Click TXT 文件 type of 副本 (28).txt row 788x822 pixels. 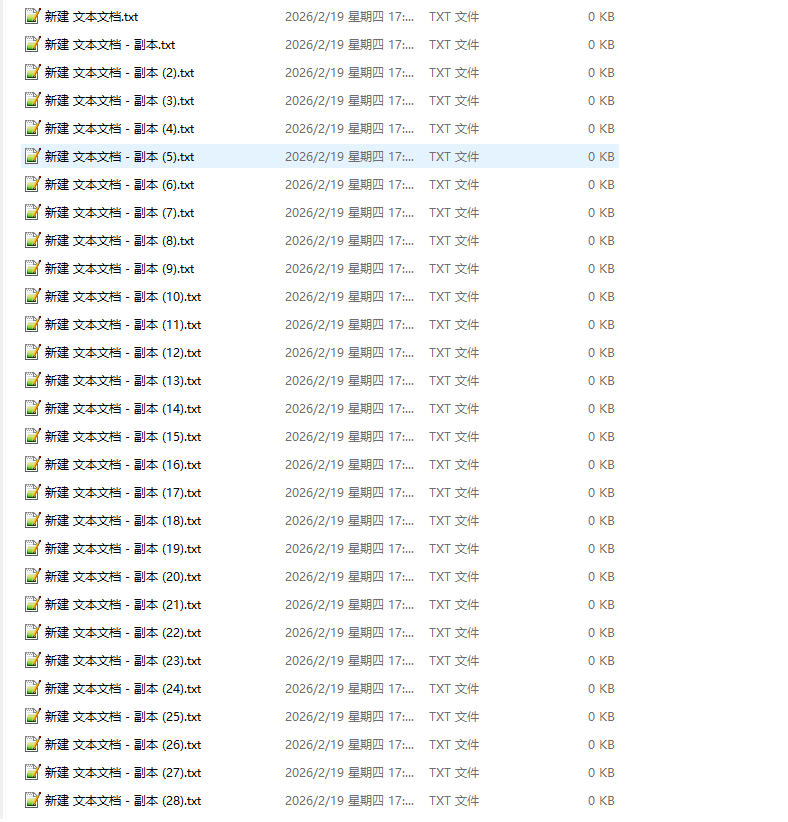(x=454, y=801)
